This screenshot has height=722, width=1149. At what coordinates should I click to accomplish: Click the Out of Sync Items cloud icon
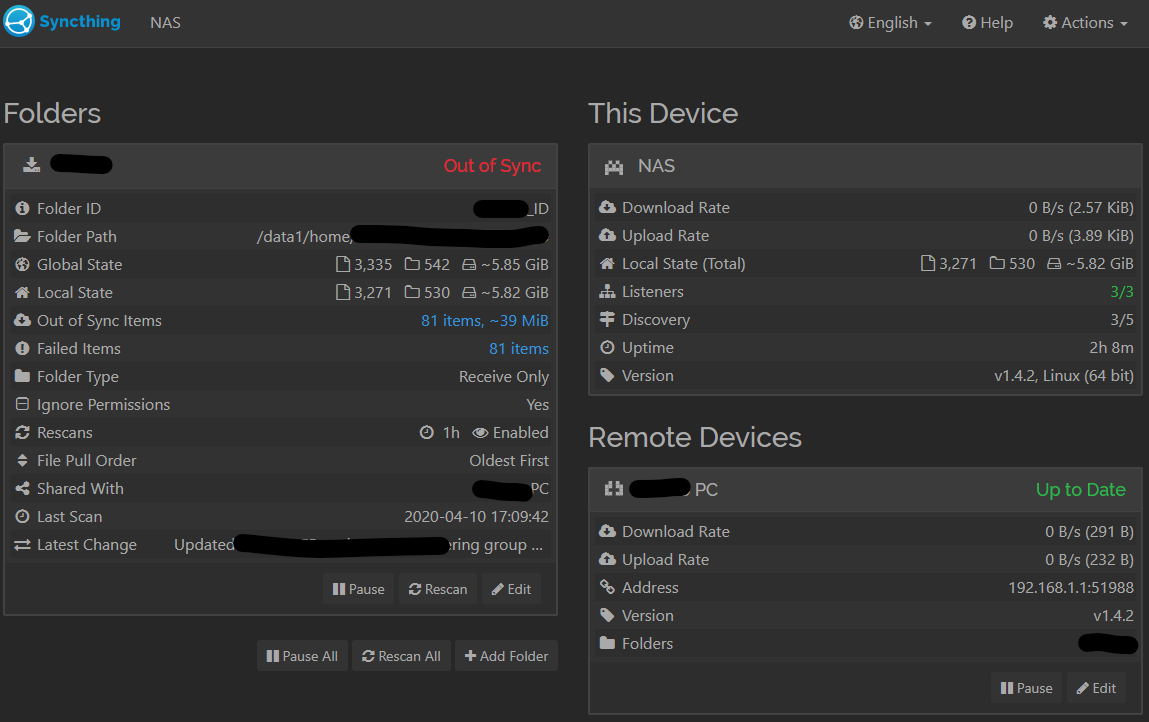click(x=23, y=320)
